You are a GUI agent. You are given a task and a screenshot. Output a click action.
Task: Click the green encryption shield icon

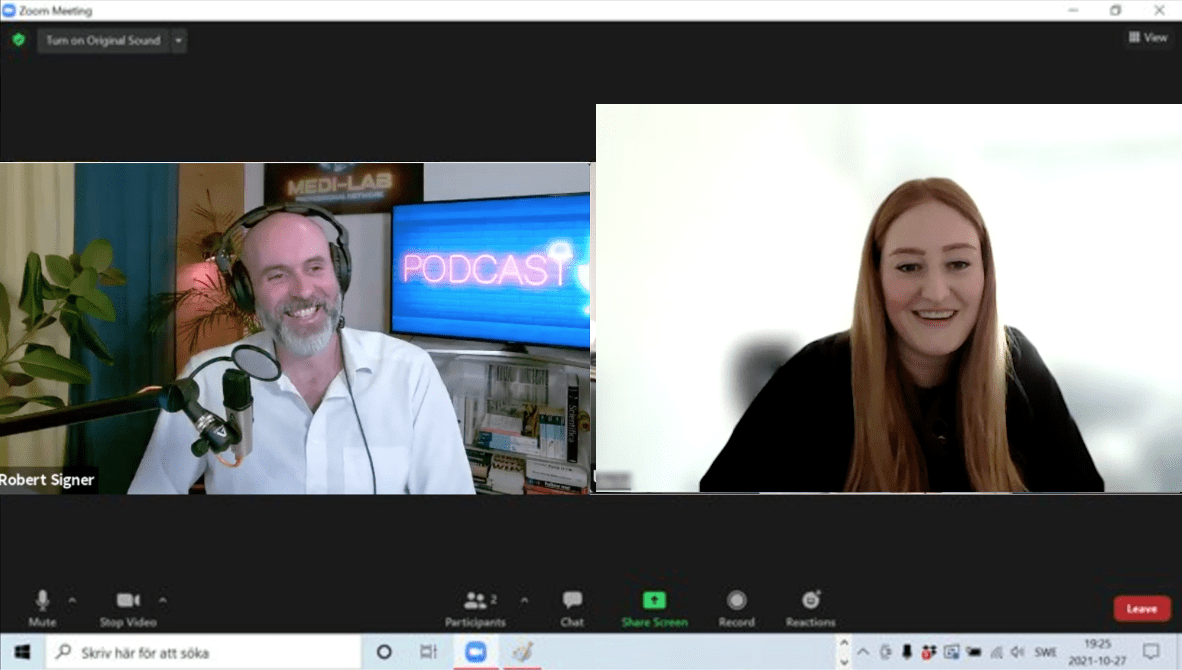coord(18,40)
